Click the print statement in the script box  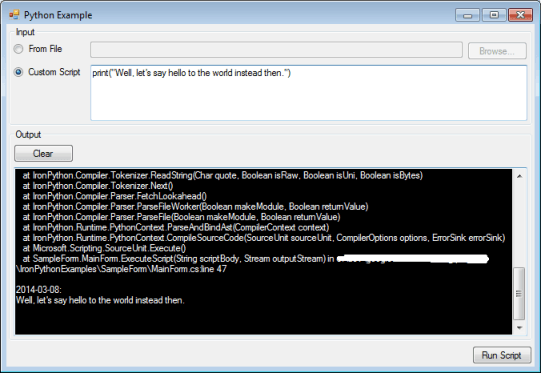191,73
